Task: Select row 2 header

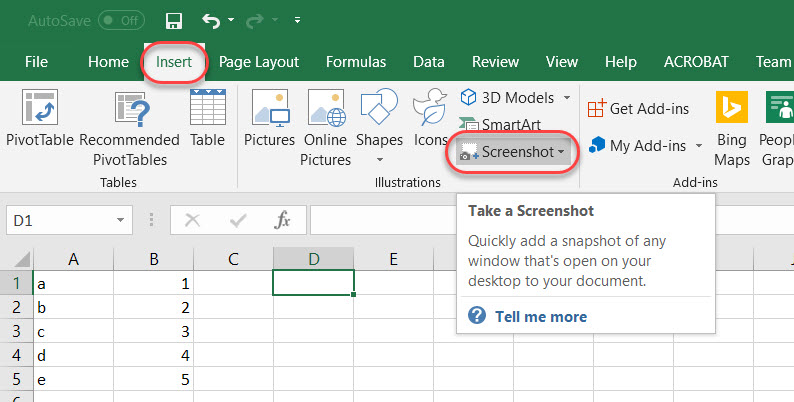Action: click(16, 307)
